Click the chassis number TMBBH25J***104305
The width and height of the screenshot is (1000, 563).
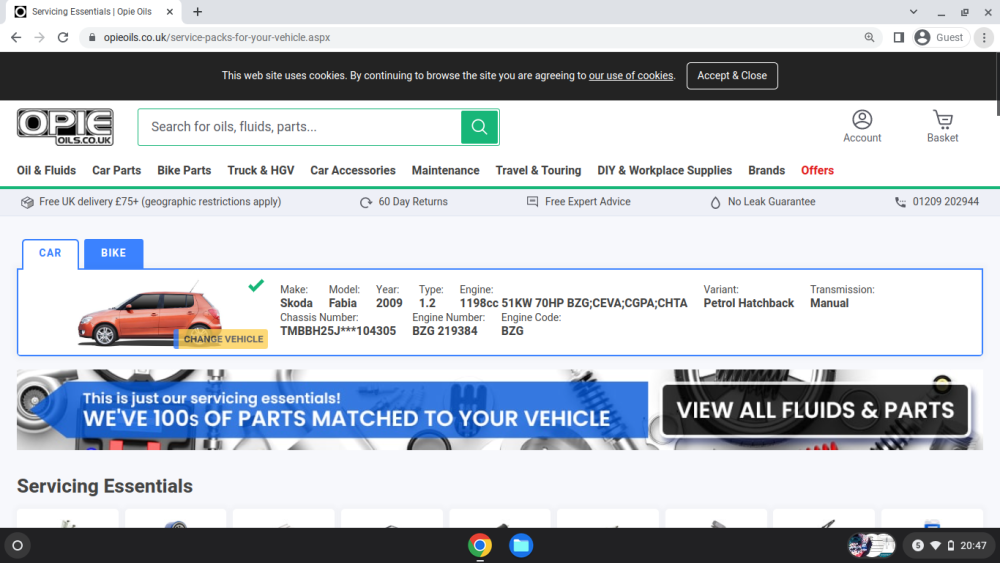[x=338, y=331]
